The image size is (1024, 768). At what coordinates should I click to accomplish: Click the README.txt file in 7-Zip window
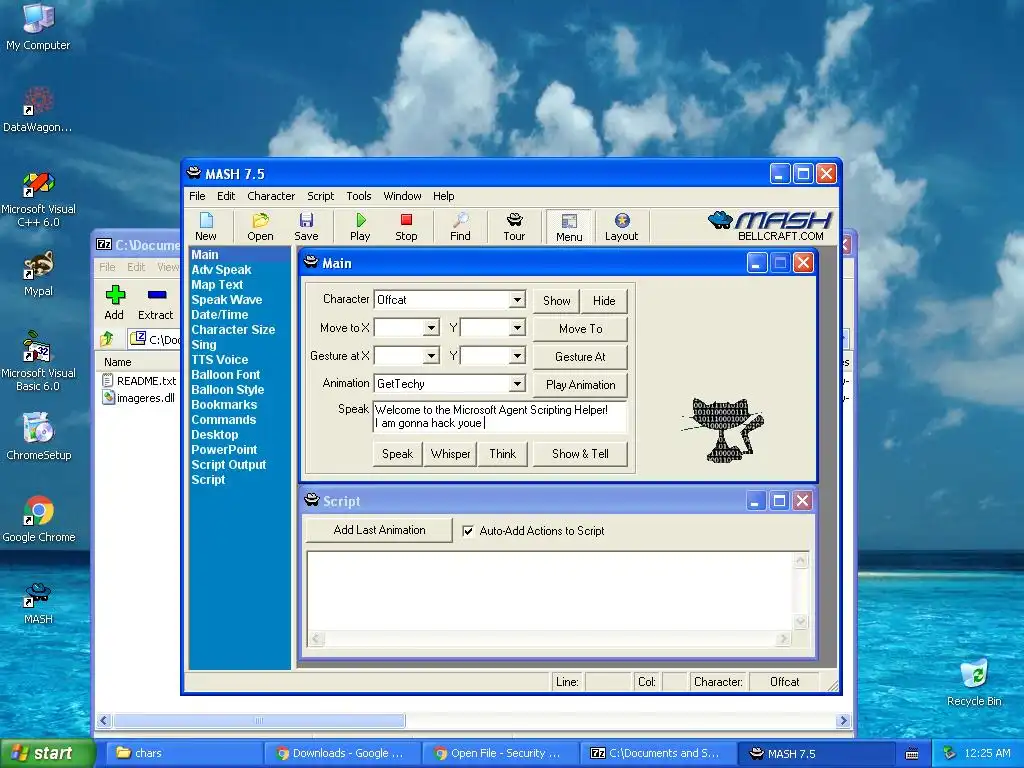click(x=139, y=381)
